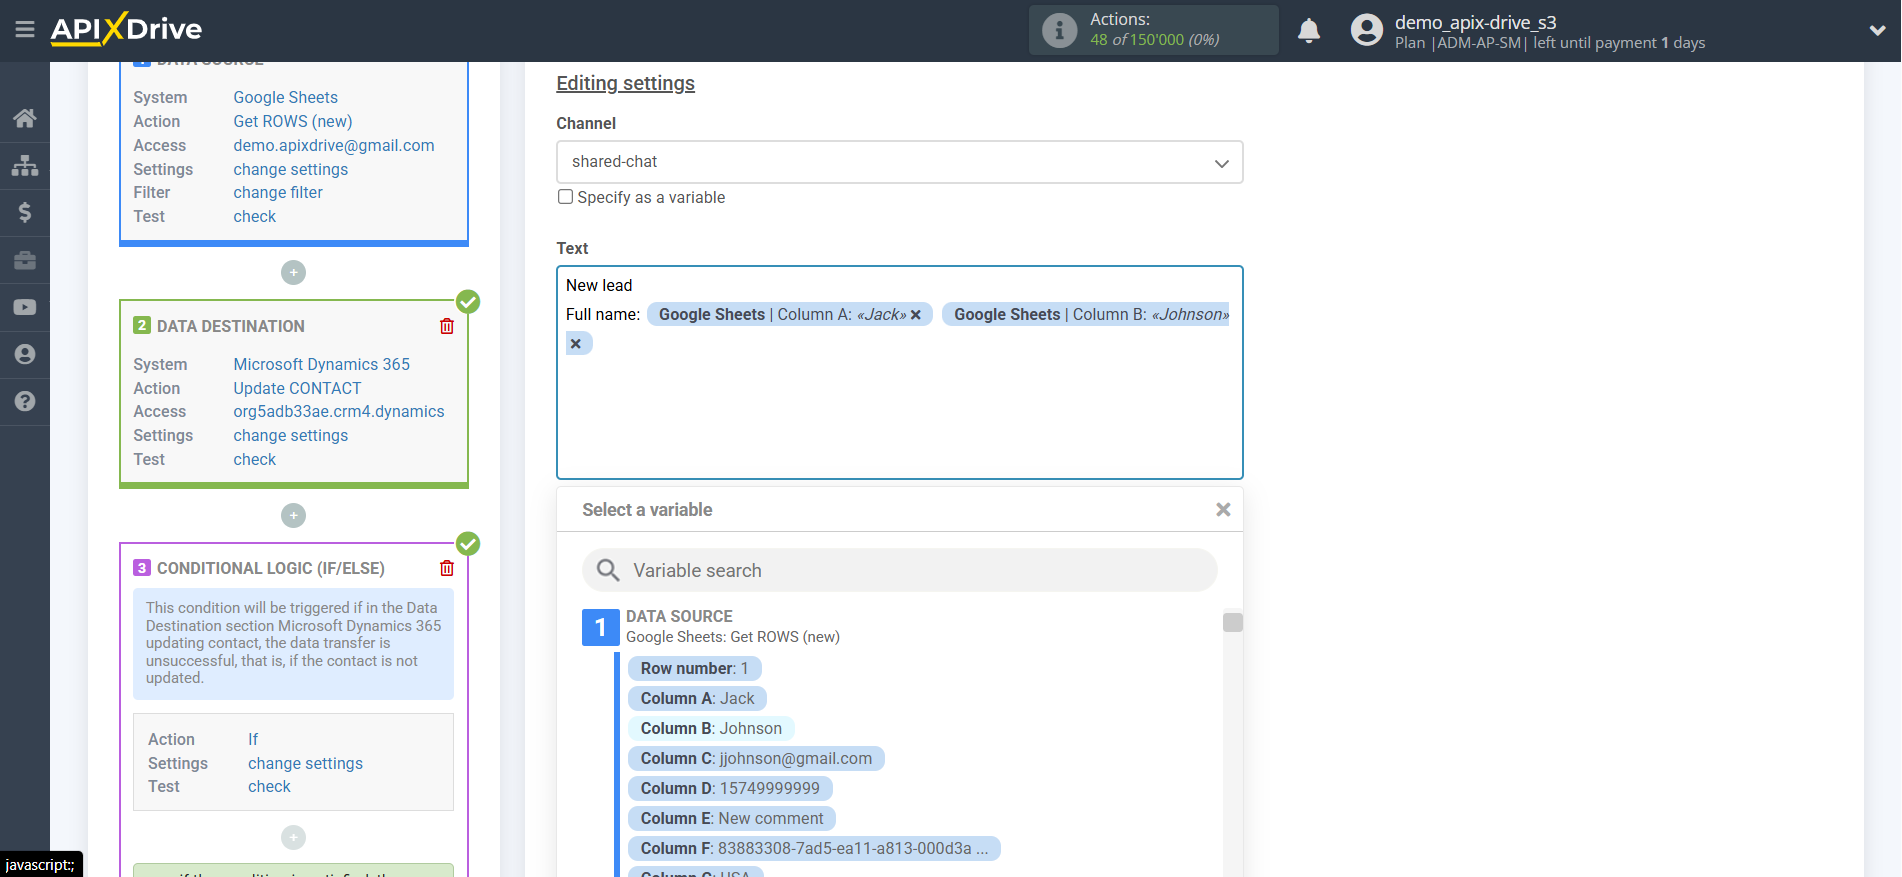
Task: Open the Get ROWS (new) action link
Action: 293,121
